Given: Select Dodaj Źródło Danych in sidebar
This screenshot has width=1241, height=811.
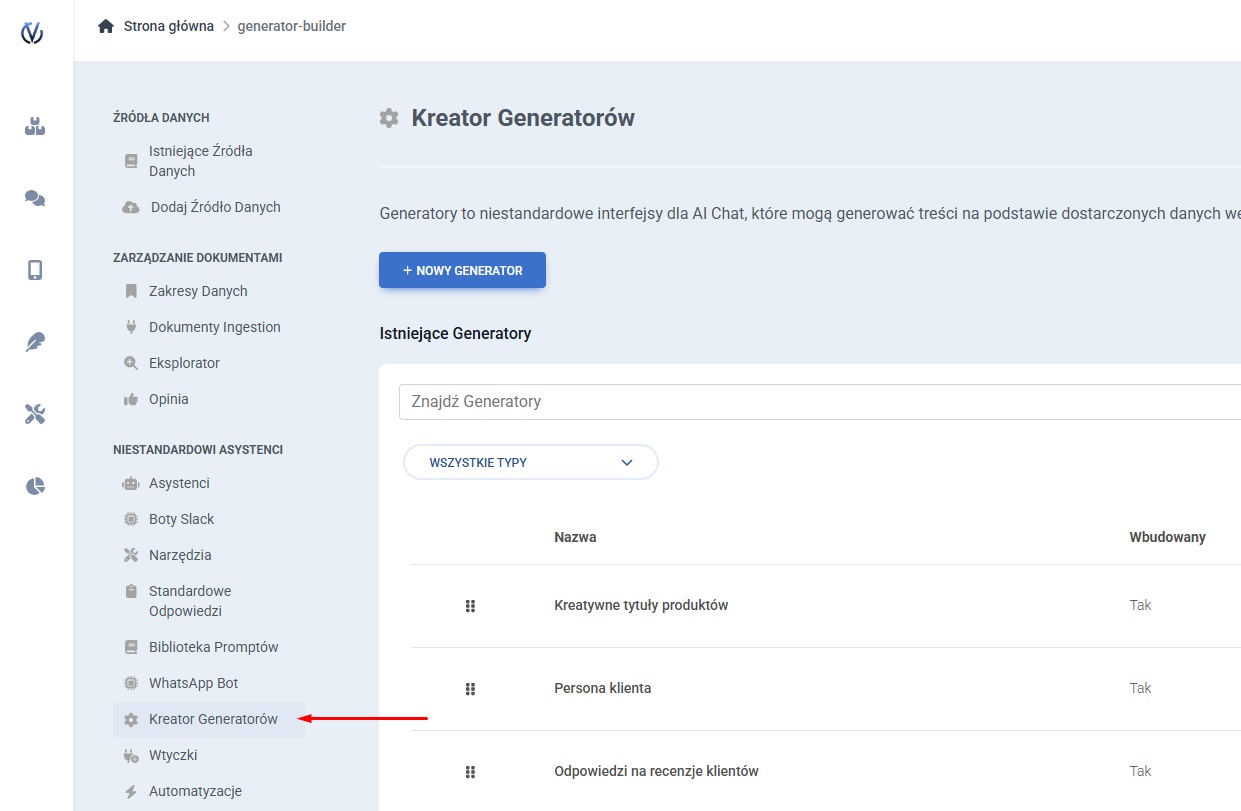Looking at the screenshot, I should [x=215, y=207].
